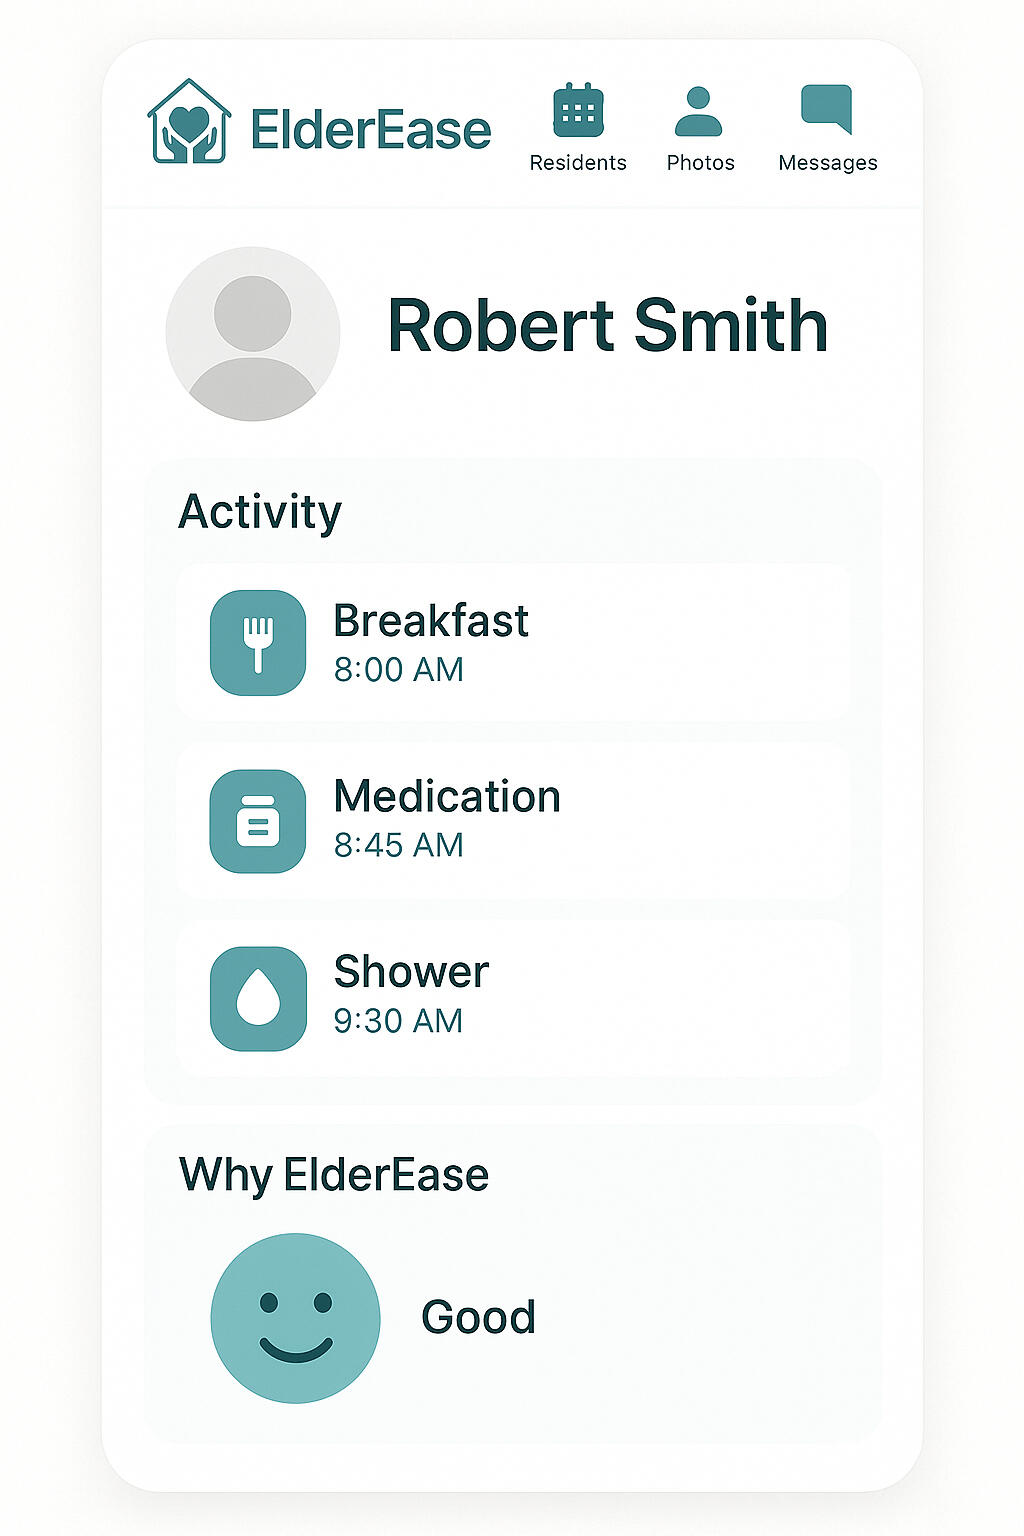The image size is (1024, 1536).
Task: Switch to the Residents tab label
Action: tap(578, 163)
